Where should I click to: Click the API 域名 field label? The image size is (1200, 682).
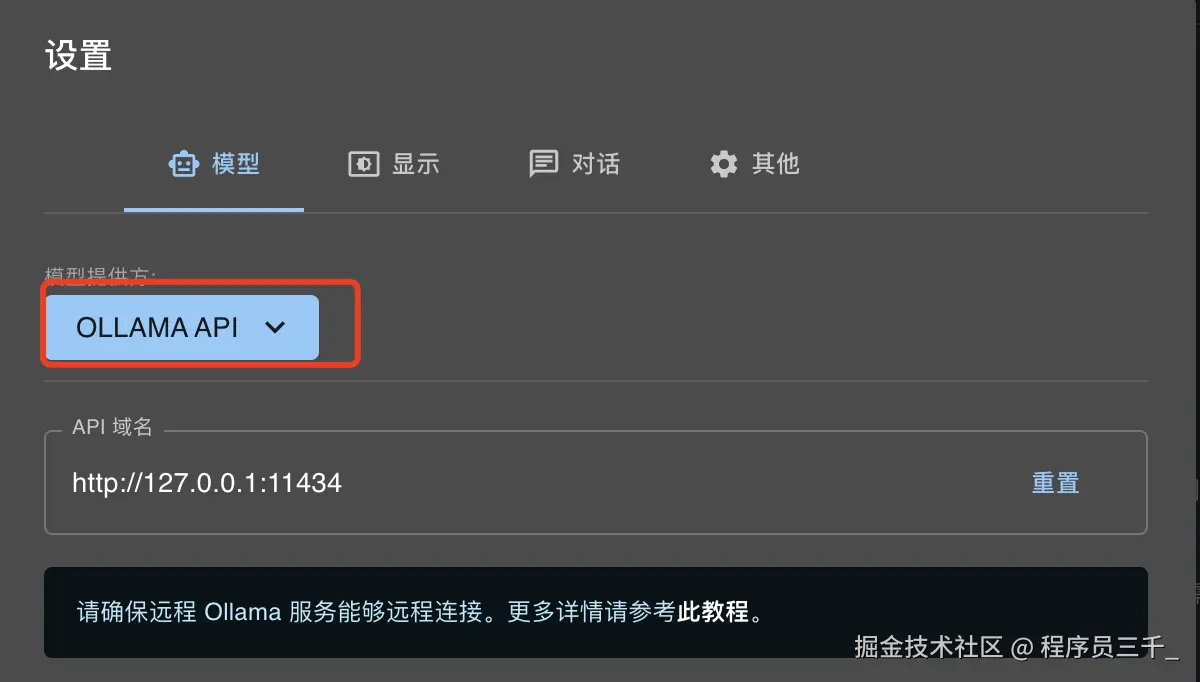click(112, 427)
